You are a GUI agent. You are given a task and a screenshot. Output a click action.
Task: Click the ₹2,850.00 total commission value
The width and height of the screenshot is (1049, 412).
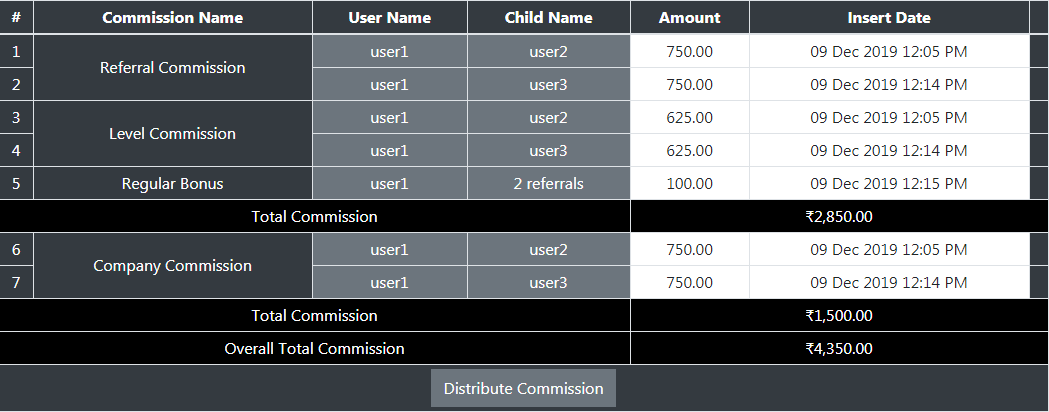tap(839, 216)
